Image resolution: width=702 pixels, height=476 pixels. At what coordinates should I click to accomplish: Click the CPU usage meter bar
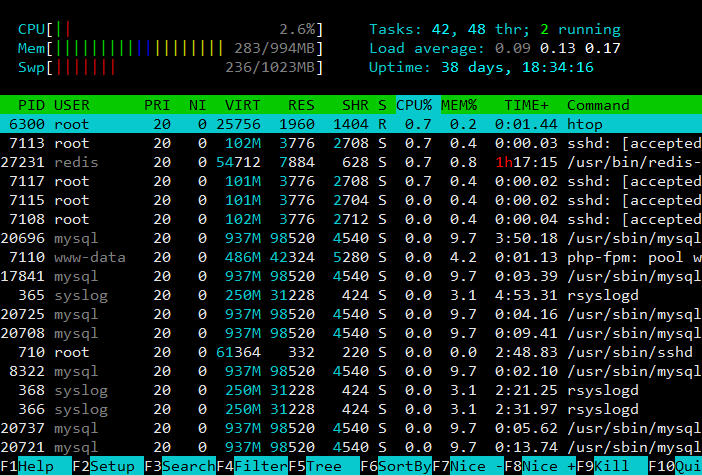(x=170, y=30)
